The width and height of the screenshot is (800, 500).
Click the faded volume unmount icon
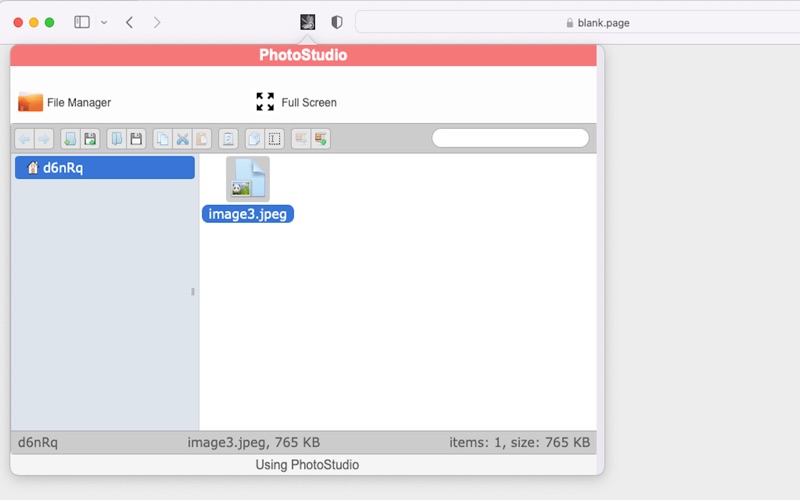pos(301,139)
